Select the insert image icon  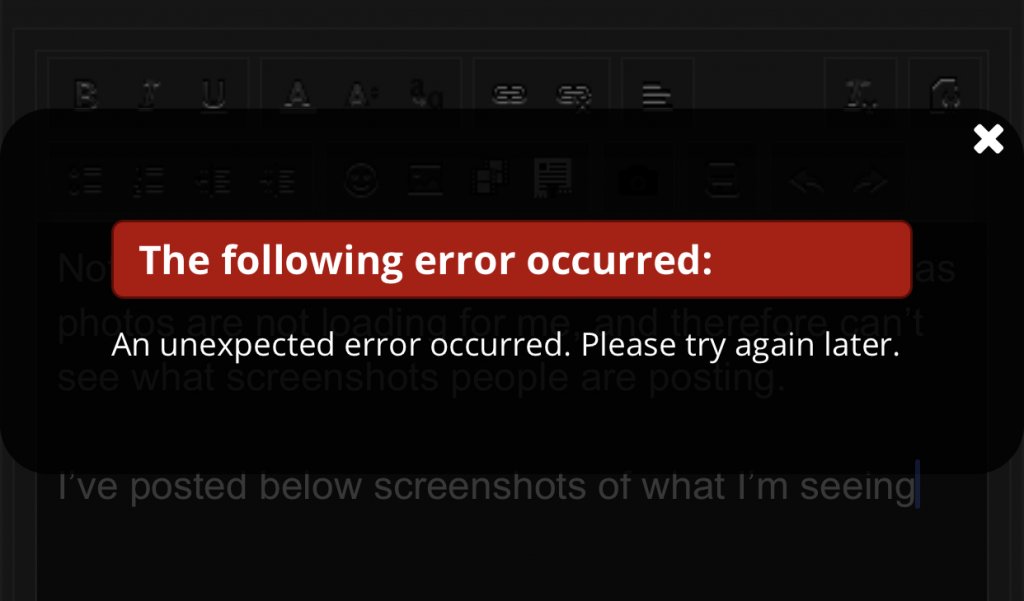[425, 180]
